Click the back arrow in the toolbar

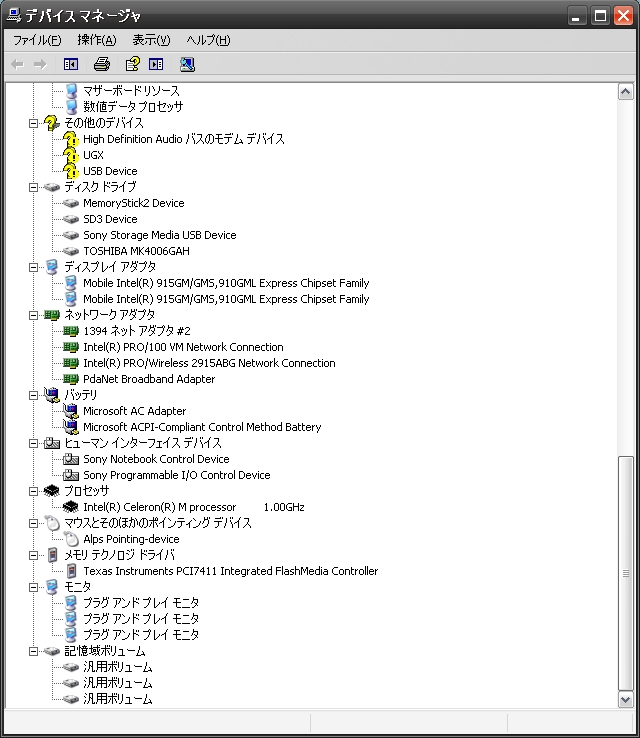pos(17,64)
